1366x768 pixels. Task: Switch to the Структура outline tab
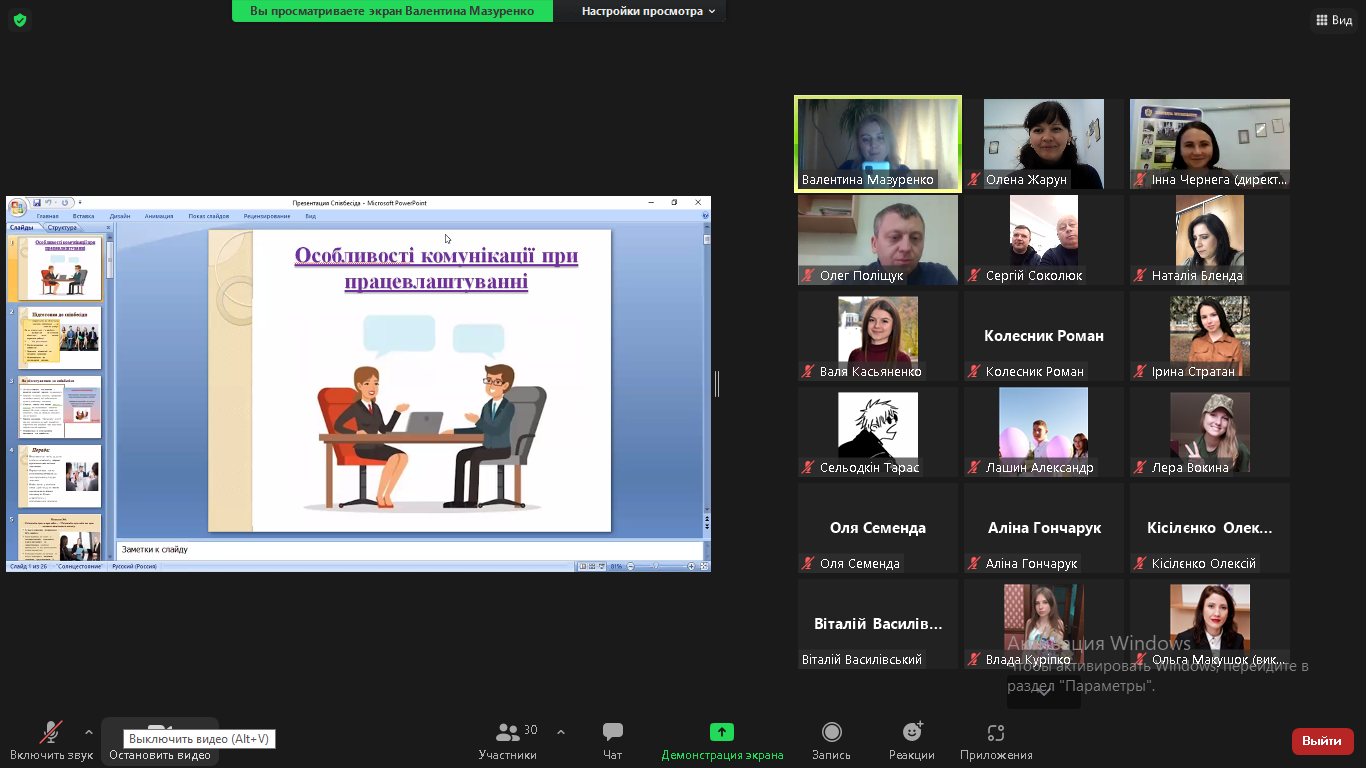62,228
